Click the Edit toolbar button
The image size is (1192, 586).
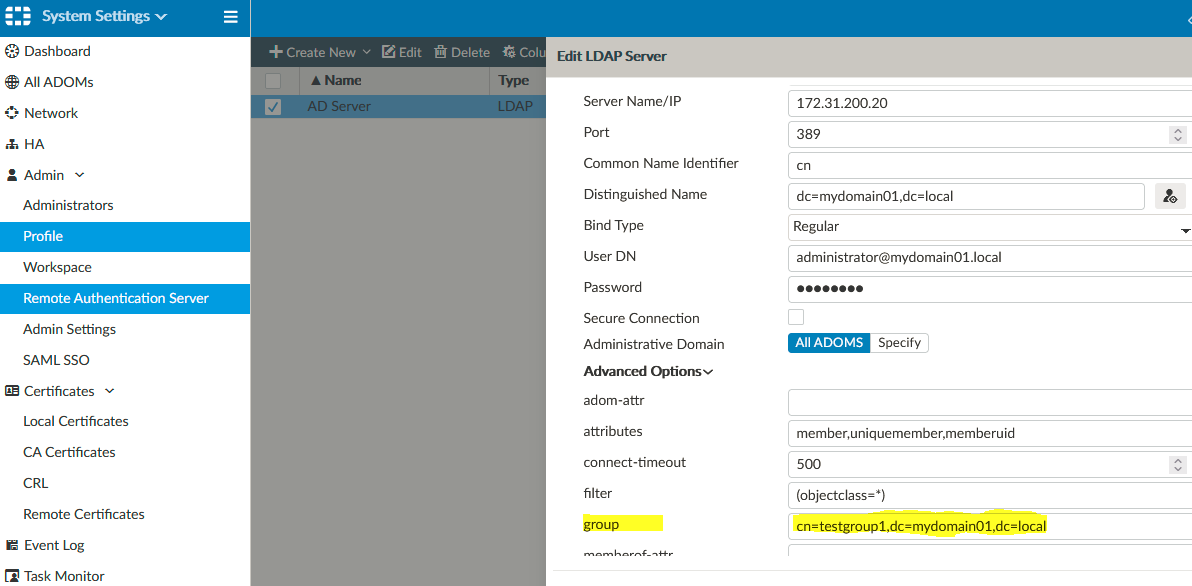pos(402,52)
